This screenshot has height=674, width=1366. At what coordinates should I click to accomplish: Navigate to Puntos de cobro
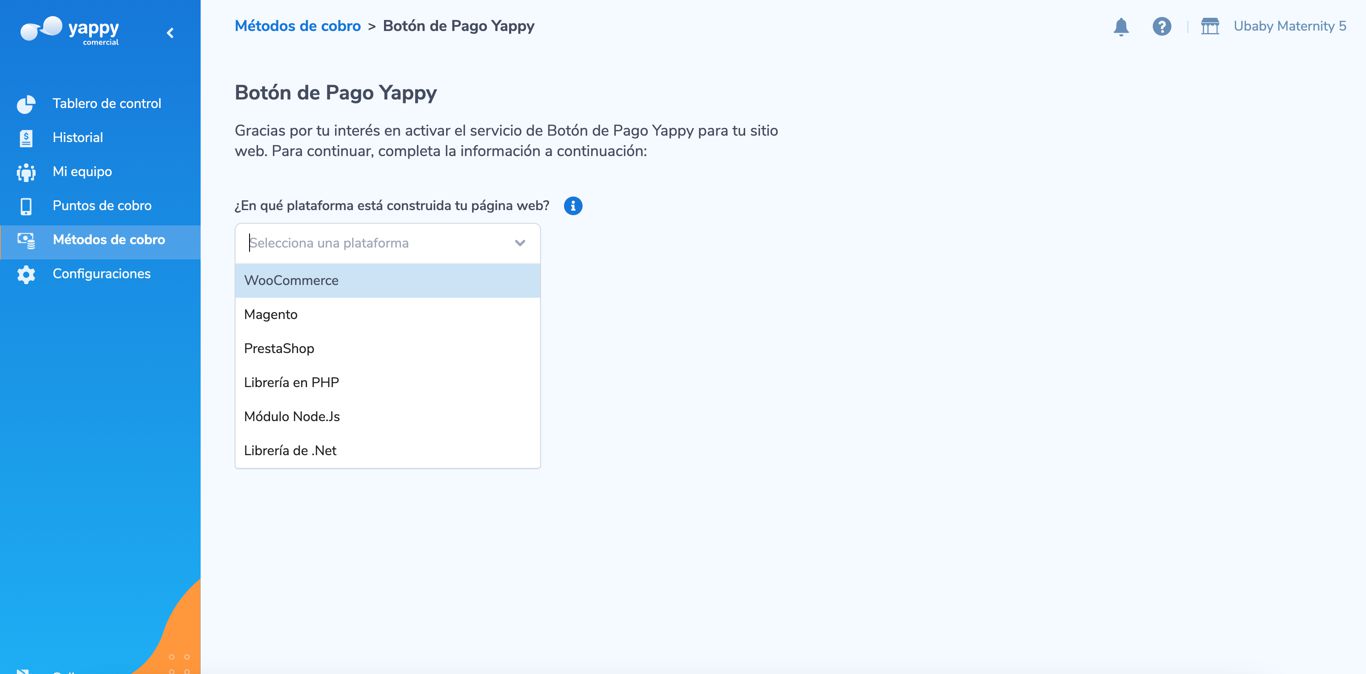(x=102, y=206)
